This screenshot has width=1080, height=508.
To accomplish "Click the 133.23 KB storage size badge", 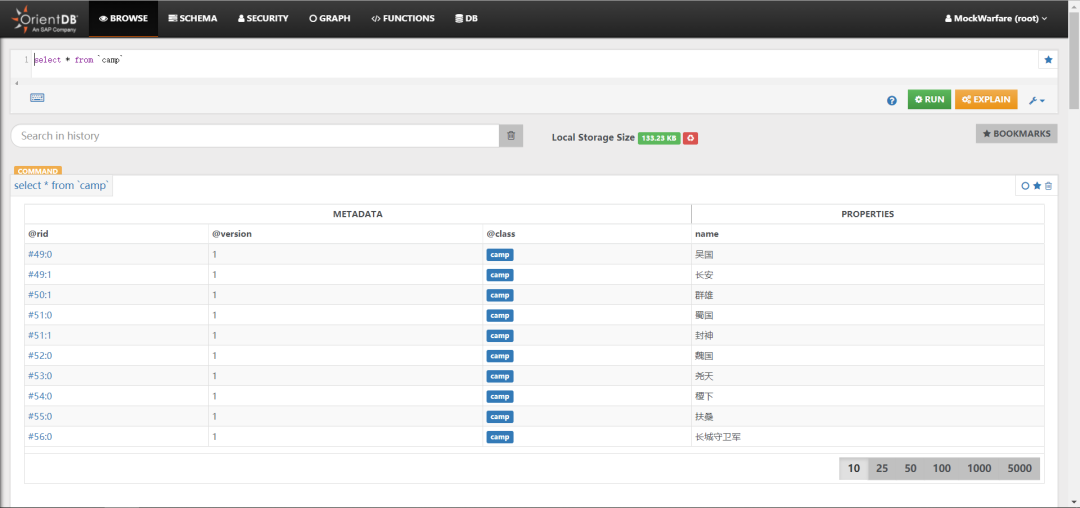I will (659, 138).
